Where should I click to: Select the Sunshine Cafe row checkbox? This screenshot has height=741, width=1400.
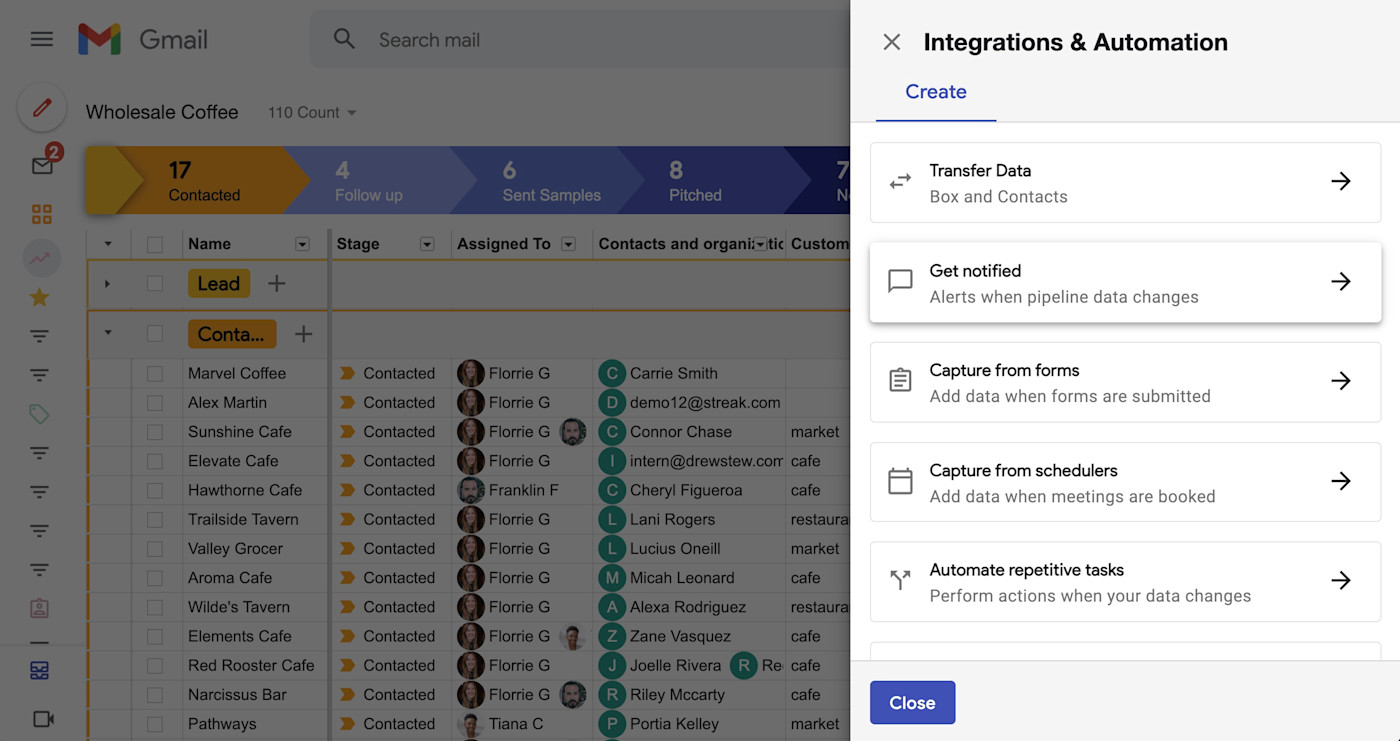point(155,432)
